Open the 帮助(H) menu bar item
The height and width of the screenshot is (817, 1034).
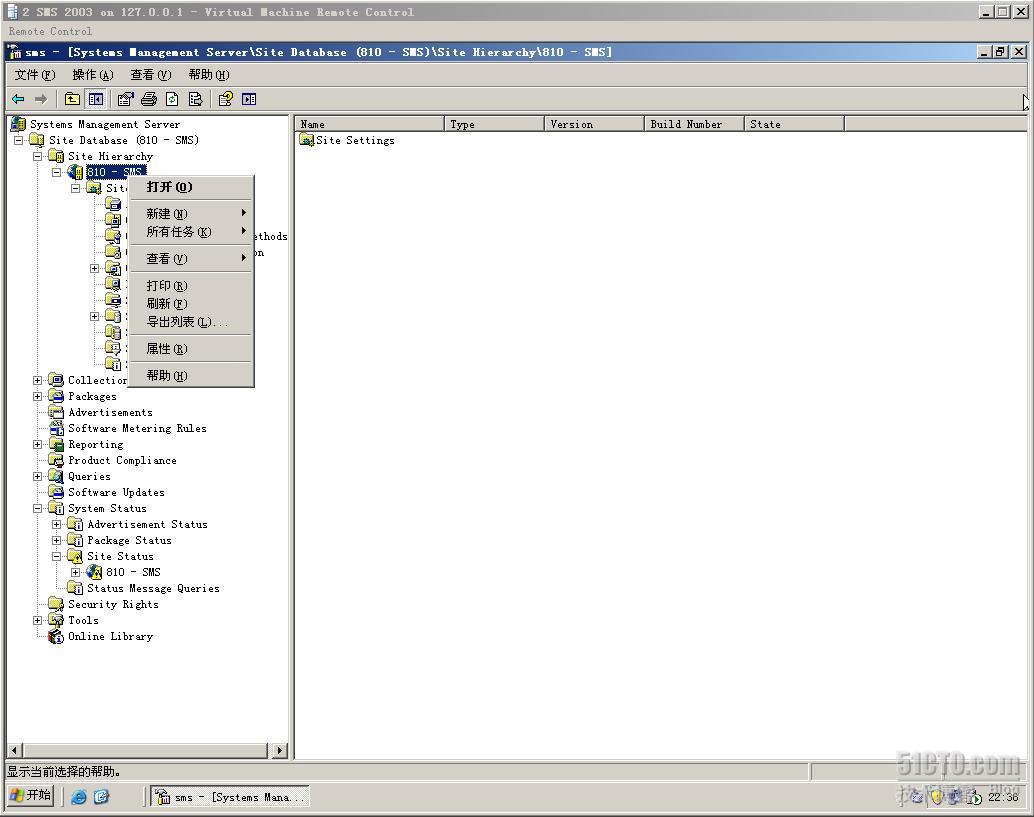209,75
